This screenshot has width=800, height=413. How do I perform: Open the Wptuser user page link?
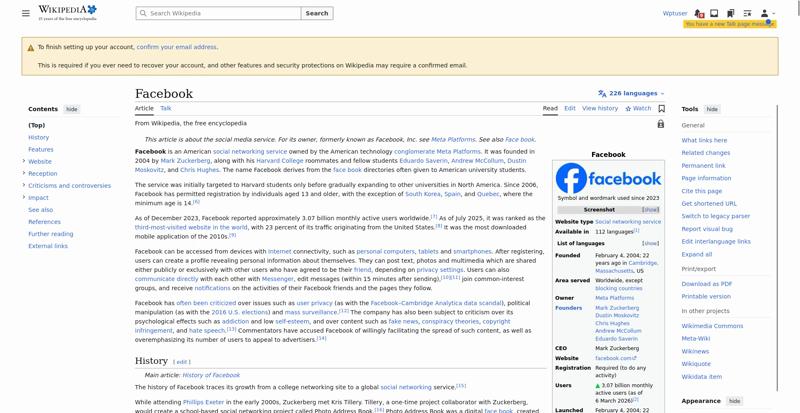click(675, 13)
